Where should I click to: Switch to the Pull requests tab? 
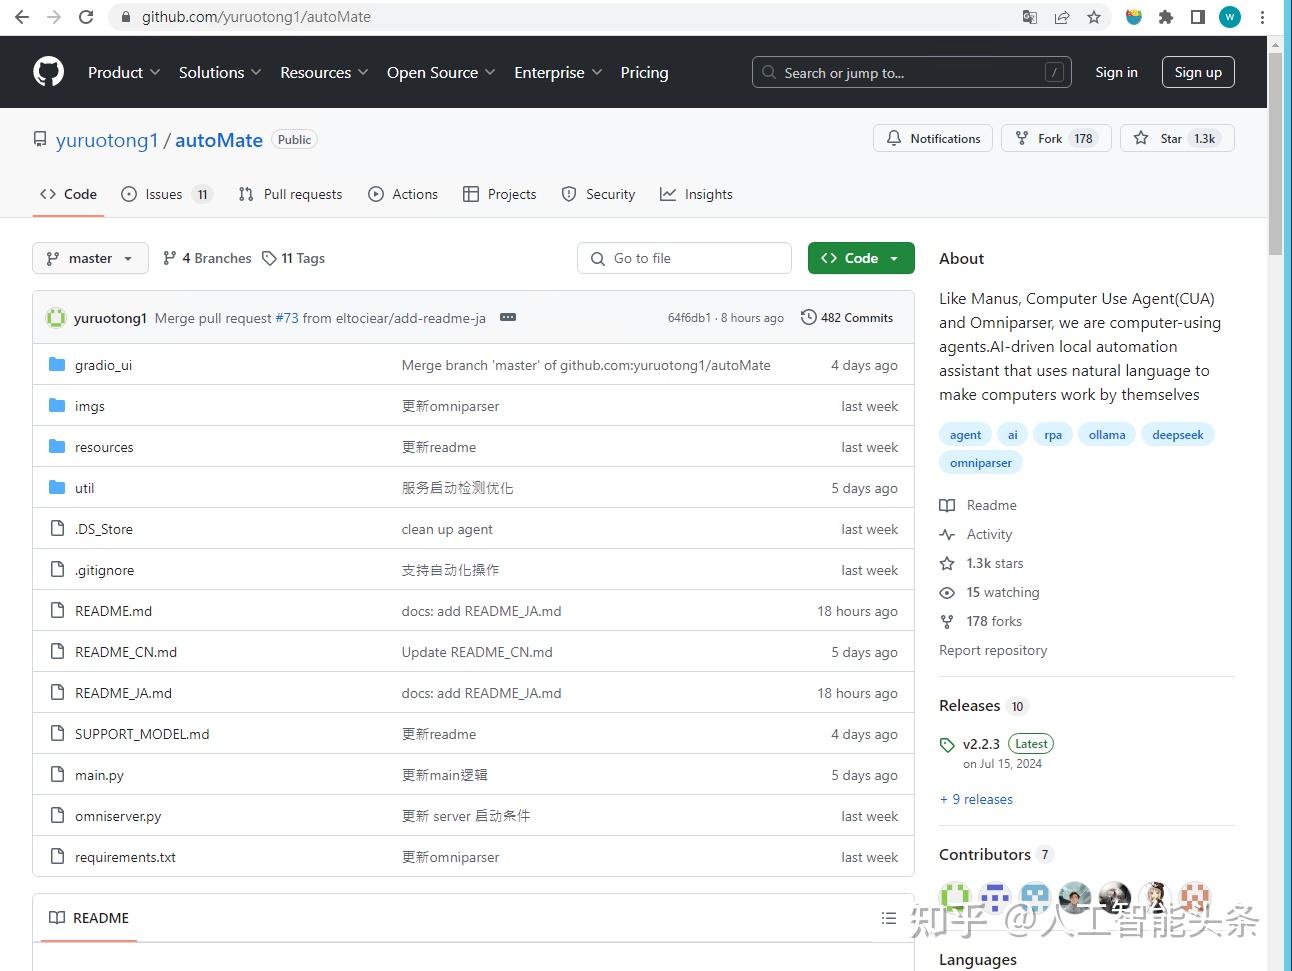pos(290,194)
